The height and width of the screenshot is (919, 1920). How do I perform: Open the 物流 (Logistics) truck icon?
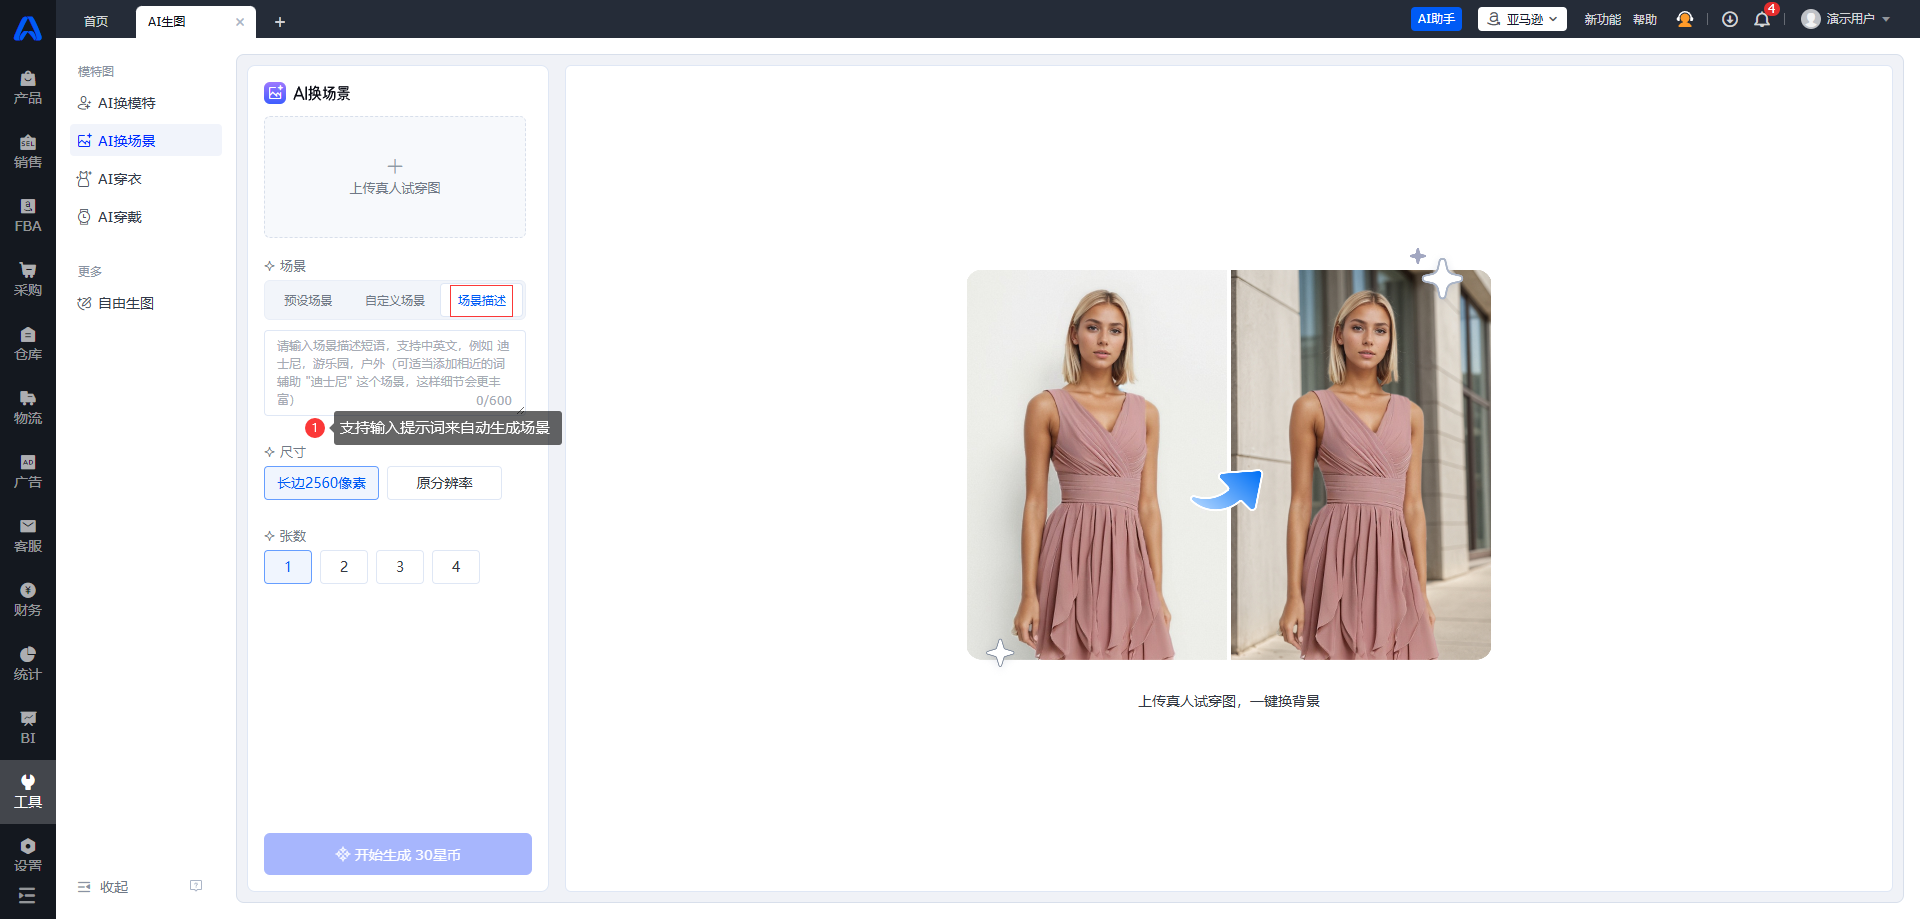[x=28, y=407]
